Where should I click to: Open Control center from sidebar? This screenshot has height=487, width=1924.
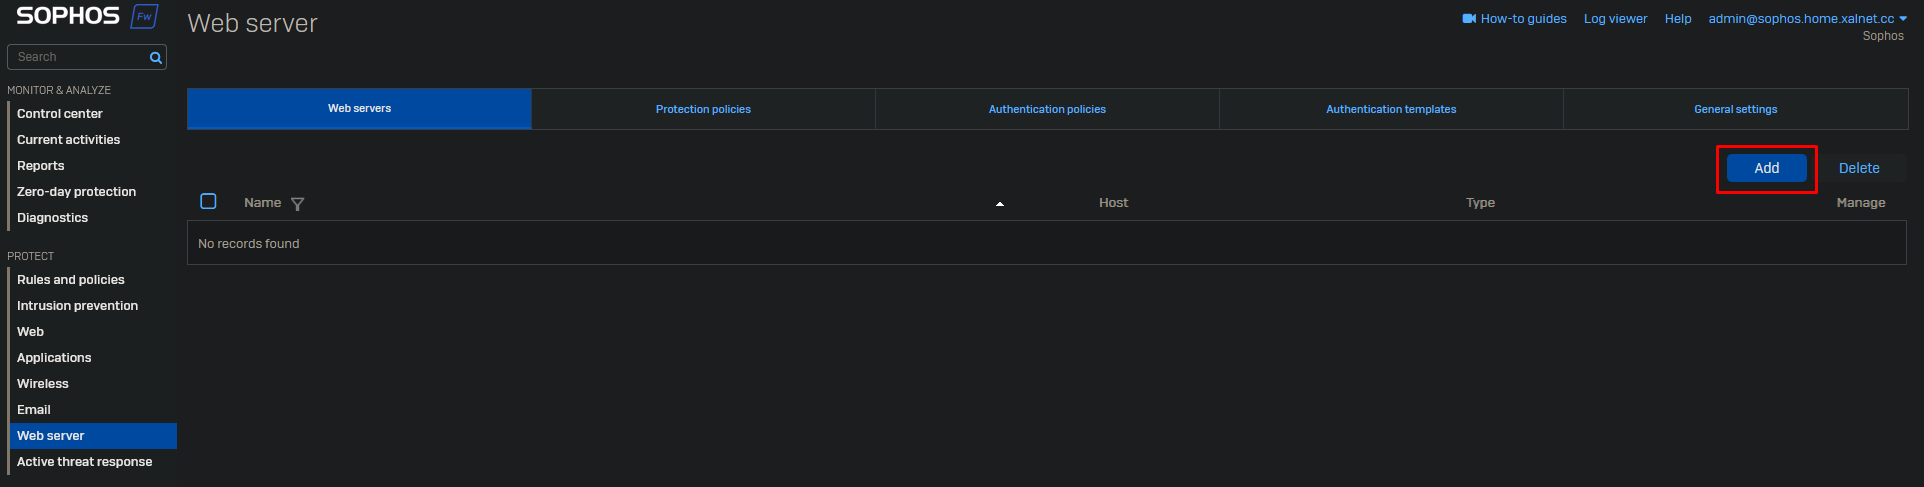click(x=60, y=114)
